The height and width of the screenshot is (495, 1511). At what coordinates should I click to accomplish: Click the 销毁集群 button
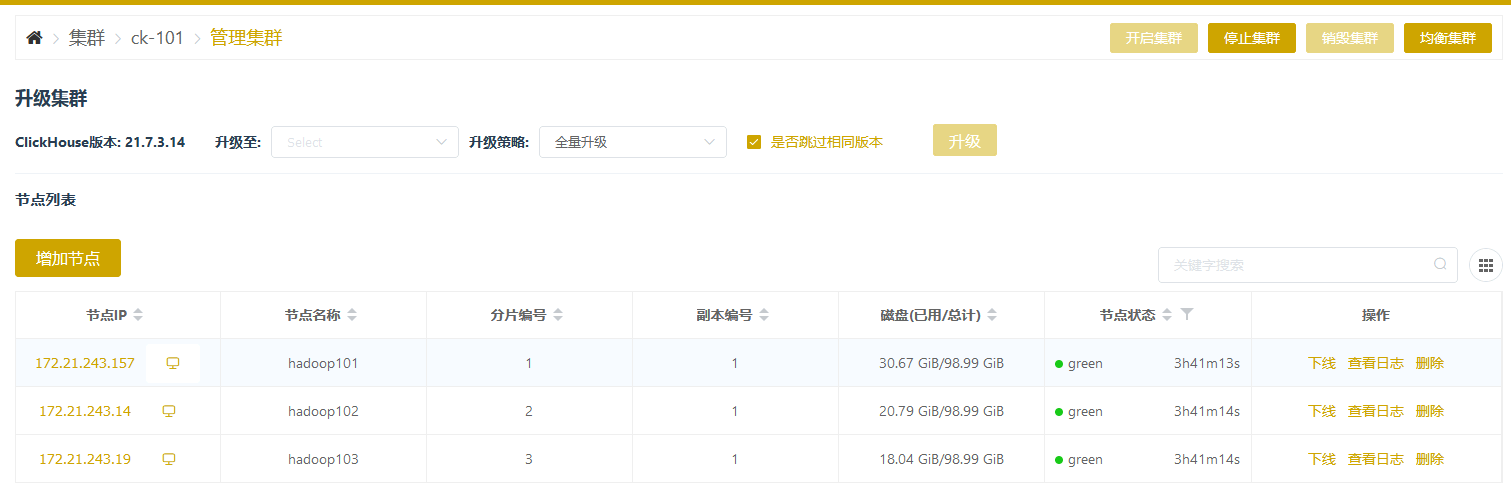1350,38
